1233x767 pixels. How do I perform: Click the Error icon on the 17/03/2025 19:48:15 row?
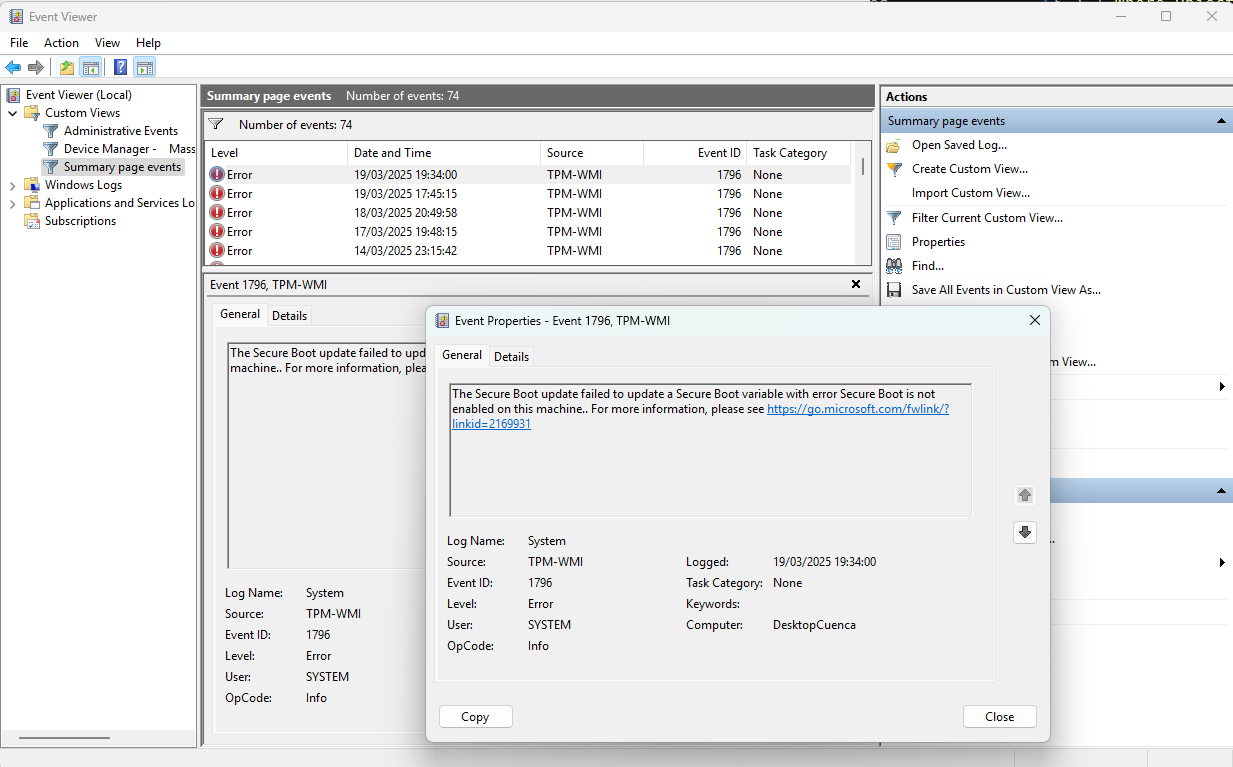pos(217,231)
